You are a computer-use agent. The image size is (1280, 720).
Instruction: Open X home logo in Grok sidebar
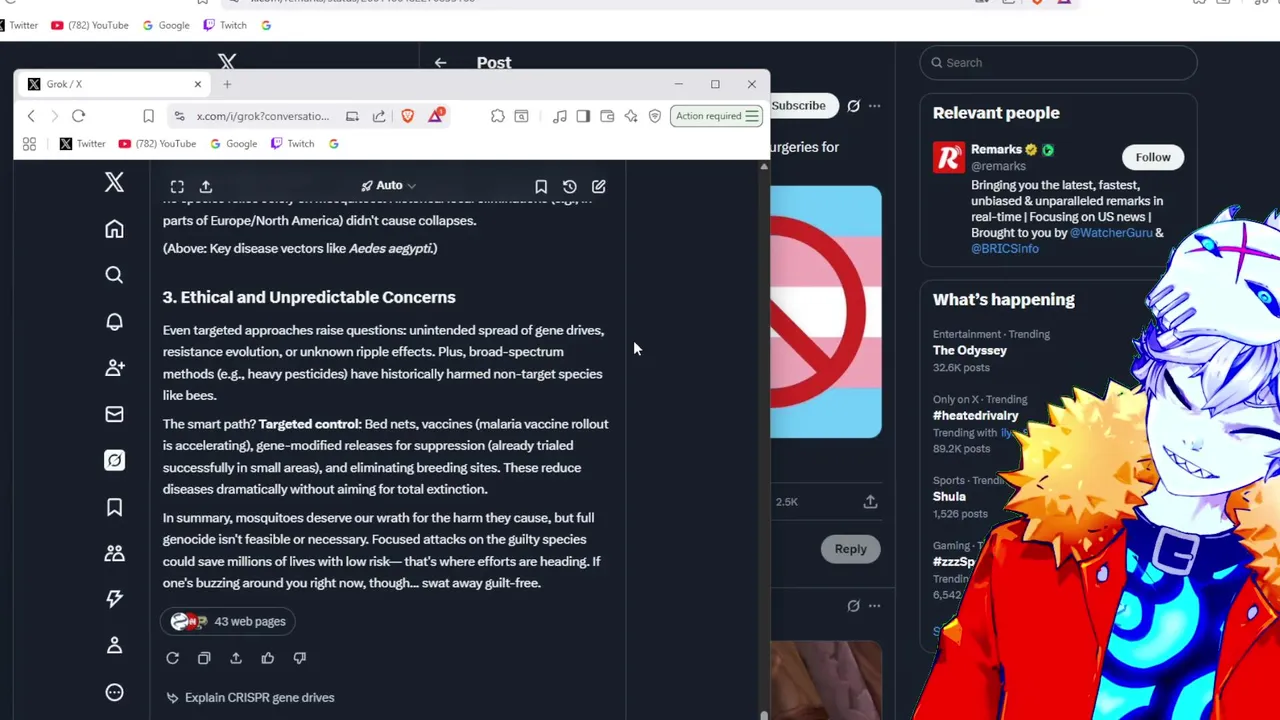[x=114, y=182]
